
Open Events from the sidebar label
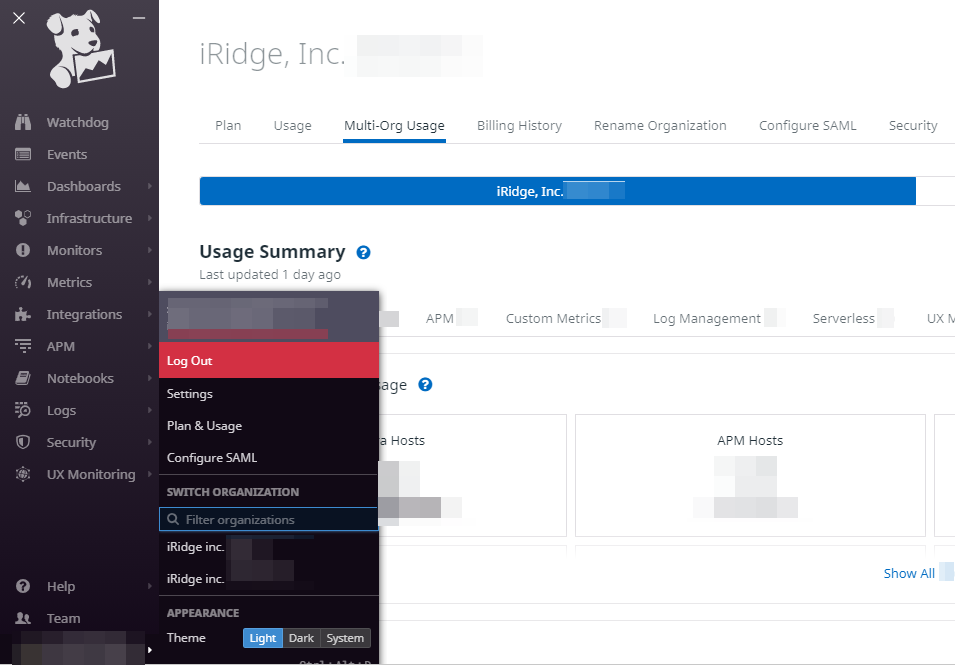(67, 155)
